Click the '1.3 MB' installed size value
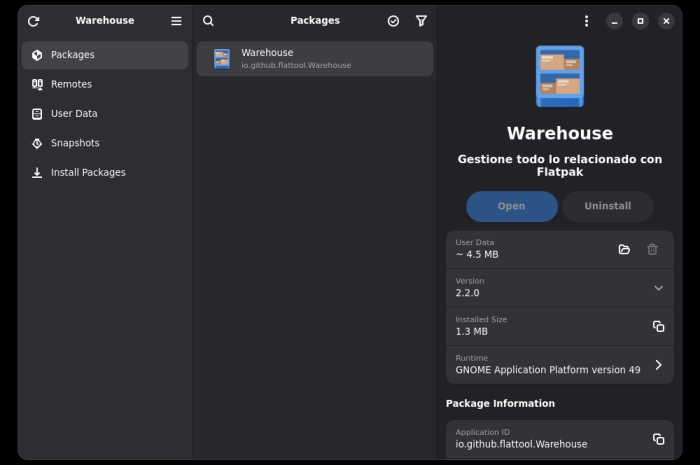Screen dimensions: 700x465 click(x=471, y=332)
